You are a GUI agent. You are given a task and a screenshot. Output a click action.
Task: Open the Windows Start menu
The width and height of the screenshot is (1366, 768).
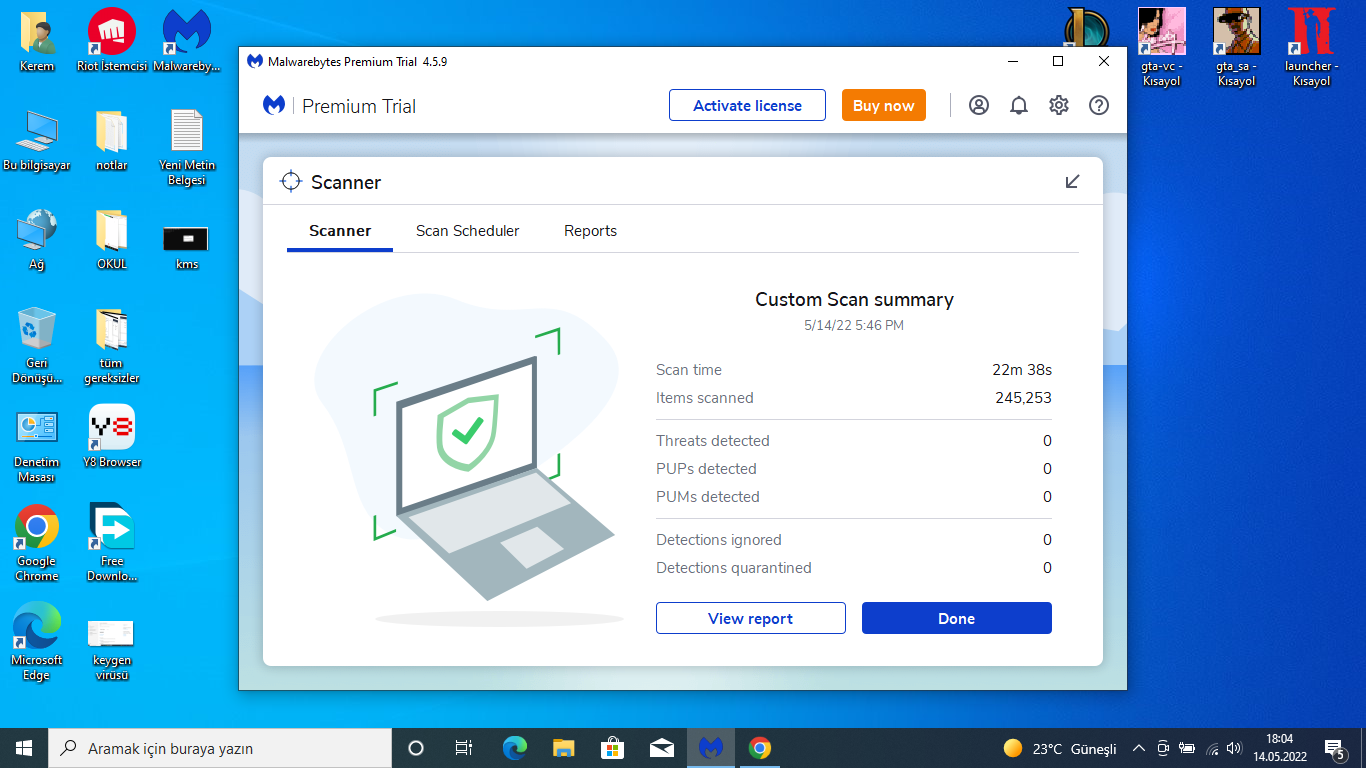pos(24,748)
